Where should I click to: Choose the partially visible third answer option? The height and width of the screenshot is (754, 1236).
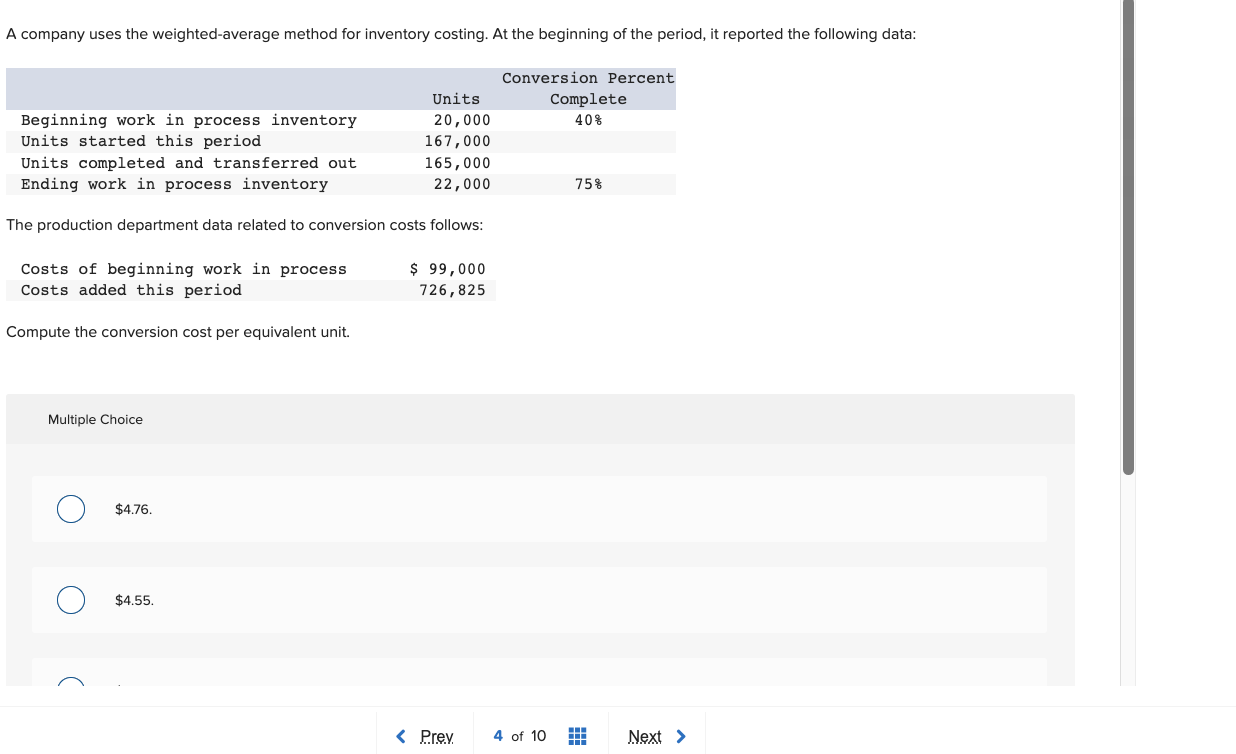point(70,686)
